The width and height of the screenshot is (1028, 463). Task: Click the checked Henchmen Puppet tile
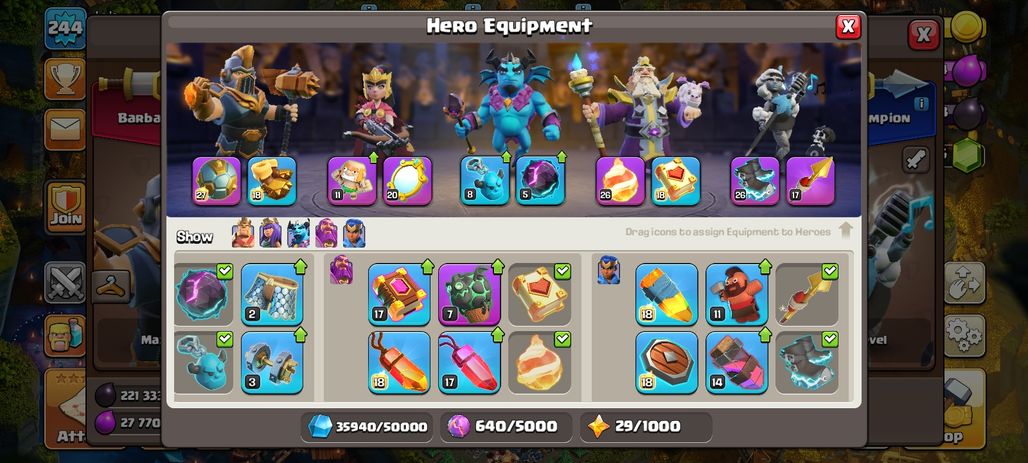click(203, 363)
